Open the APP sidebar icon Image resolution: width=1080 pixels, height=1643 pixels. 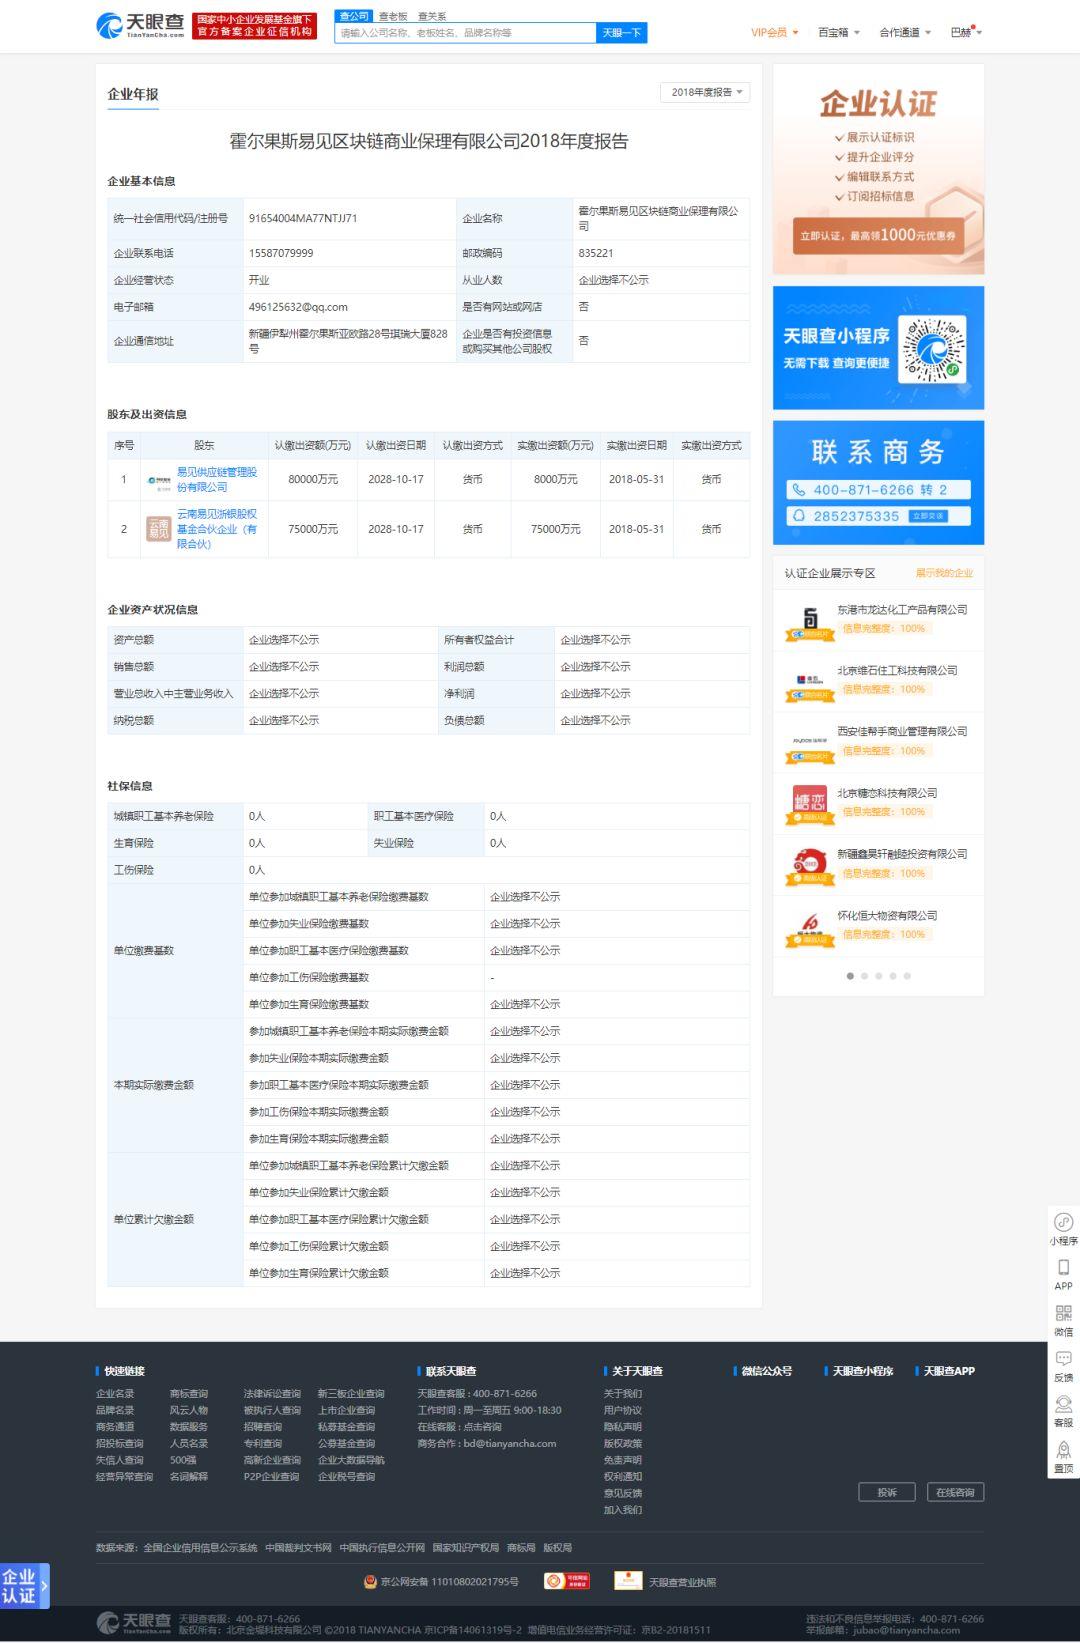click(1063, 1275)
